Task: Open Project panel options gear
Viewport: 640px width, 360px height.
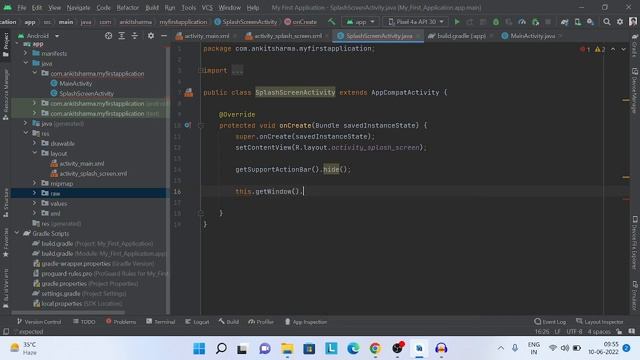Action: point(151,36)
